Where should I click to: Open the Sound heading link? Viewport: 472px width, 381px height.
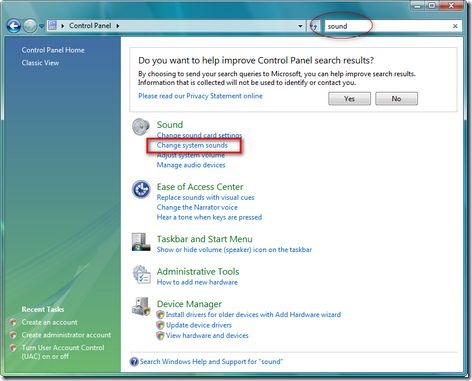[x=170, y=125]
